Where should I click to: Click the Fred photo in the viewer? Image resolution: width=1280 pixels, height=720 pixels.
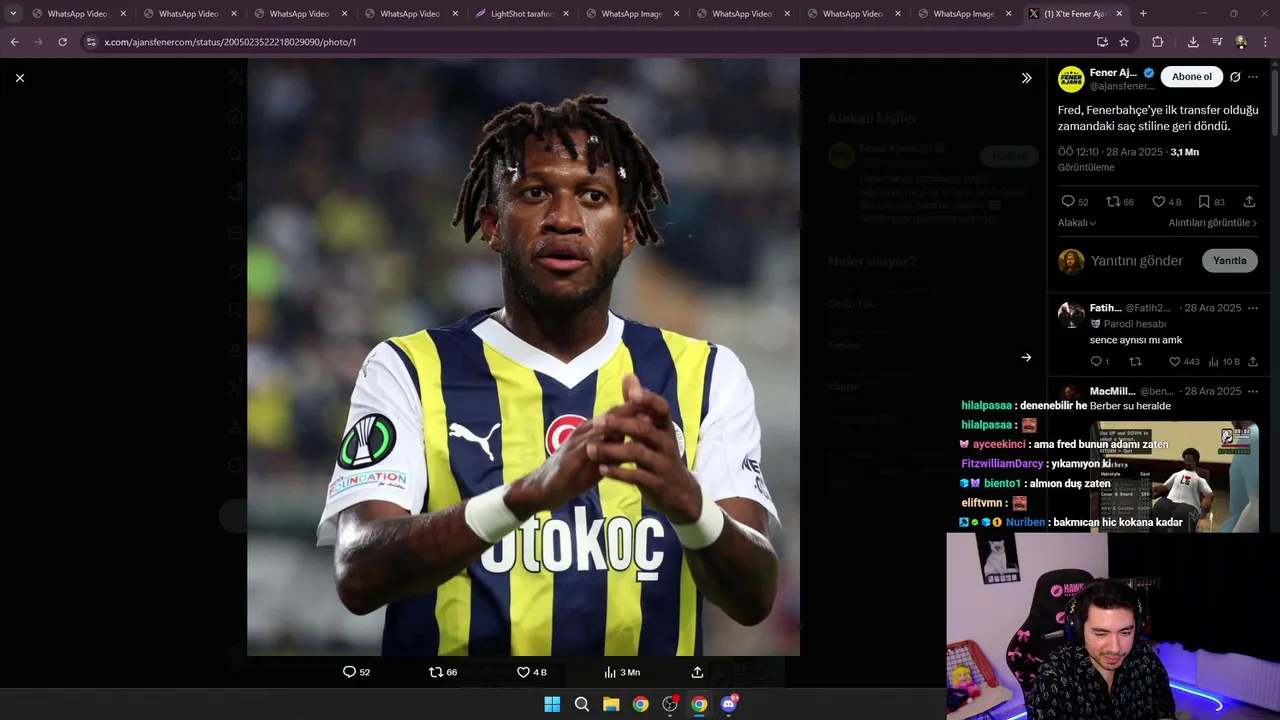[x=523, y=357]
